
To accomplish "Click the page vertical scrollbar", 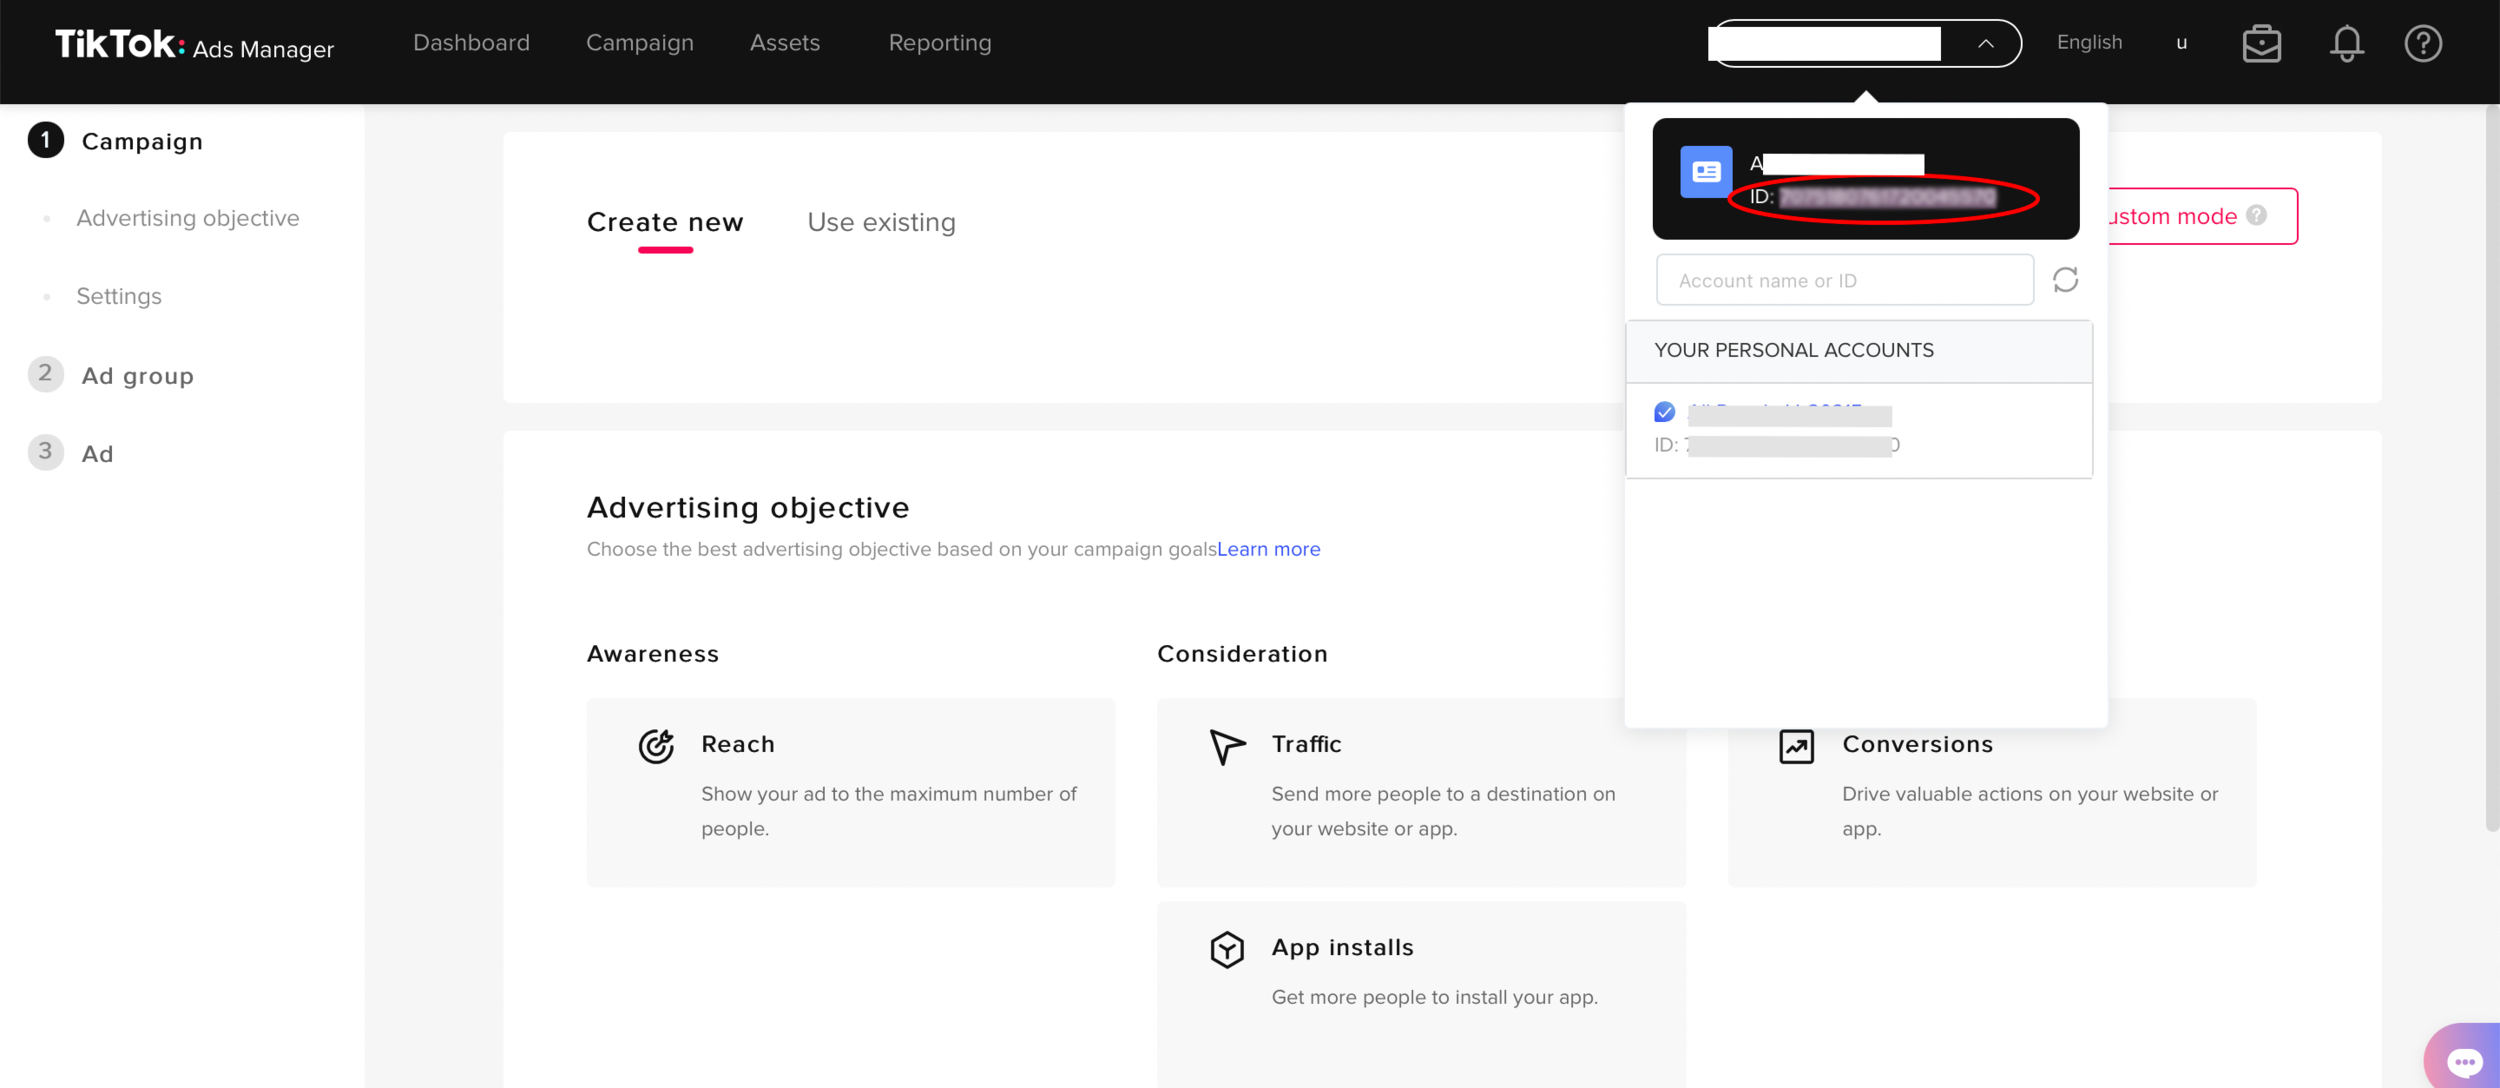I will [x=2491, y=467].
